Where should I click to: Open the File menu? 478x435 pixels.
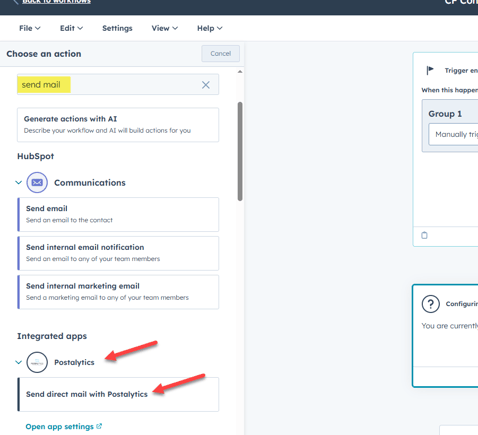pyautogui.click(x=30, y=28)
